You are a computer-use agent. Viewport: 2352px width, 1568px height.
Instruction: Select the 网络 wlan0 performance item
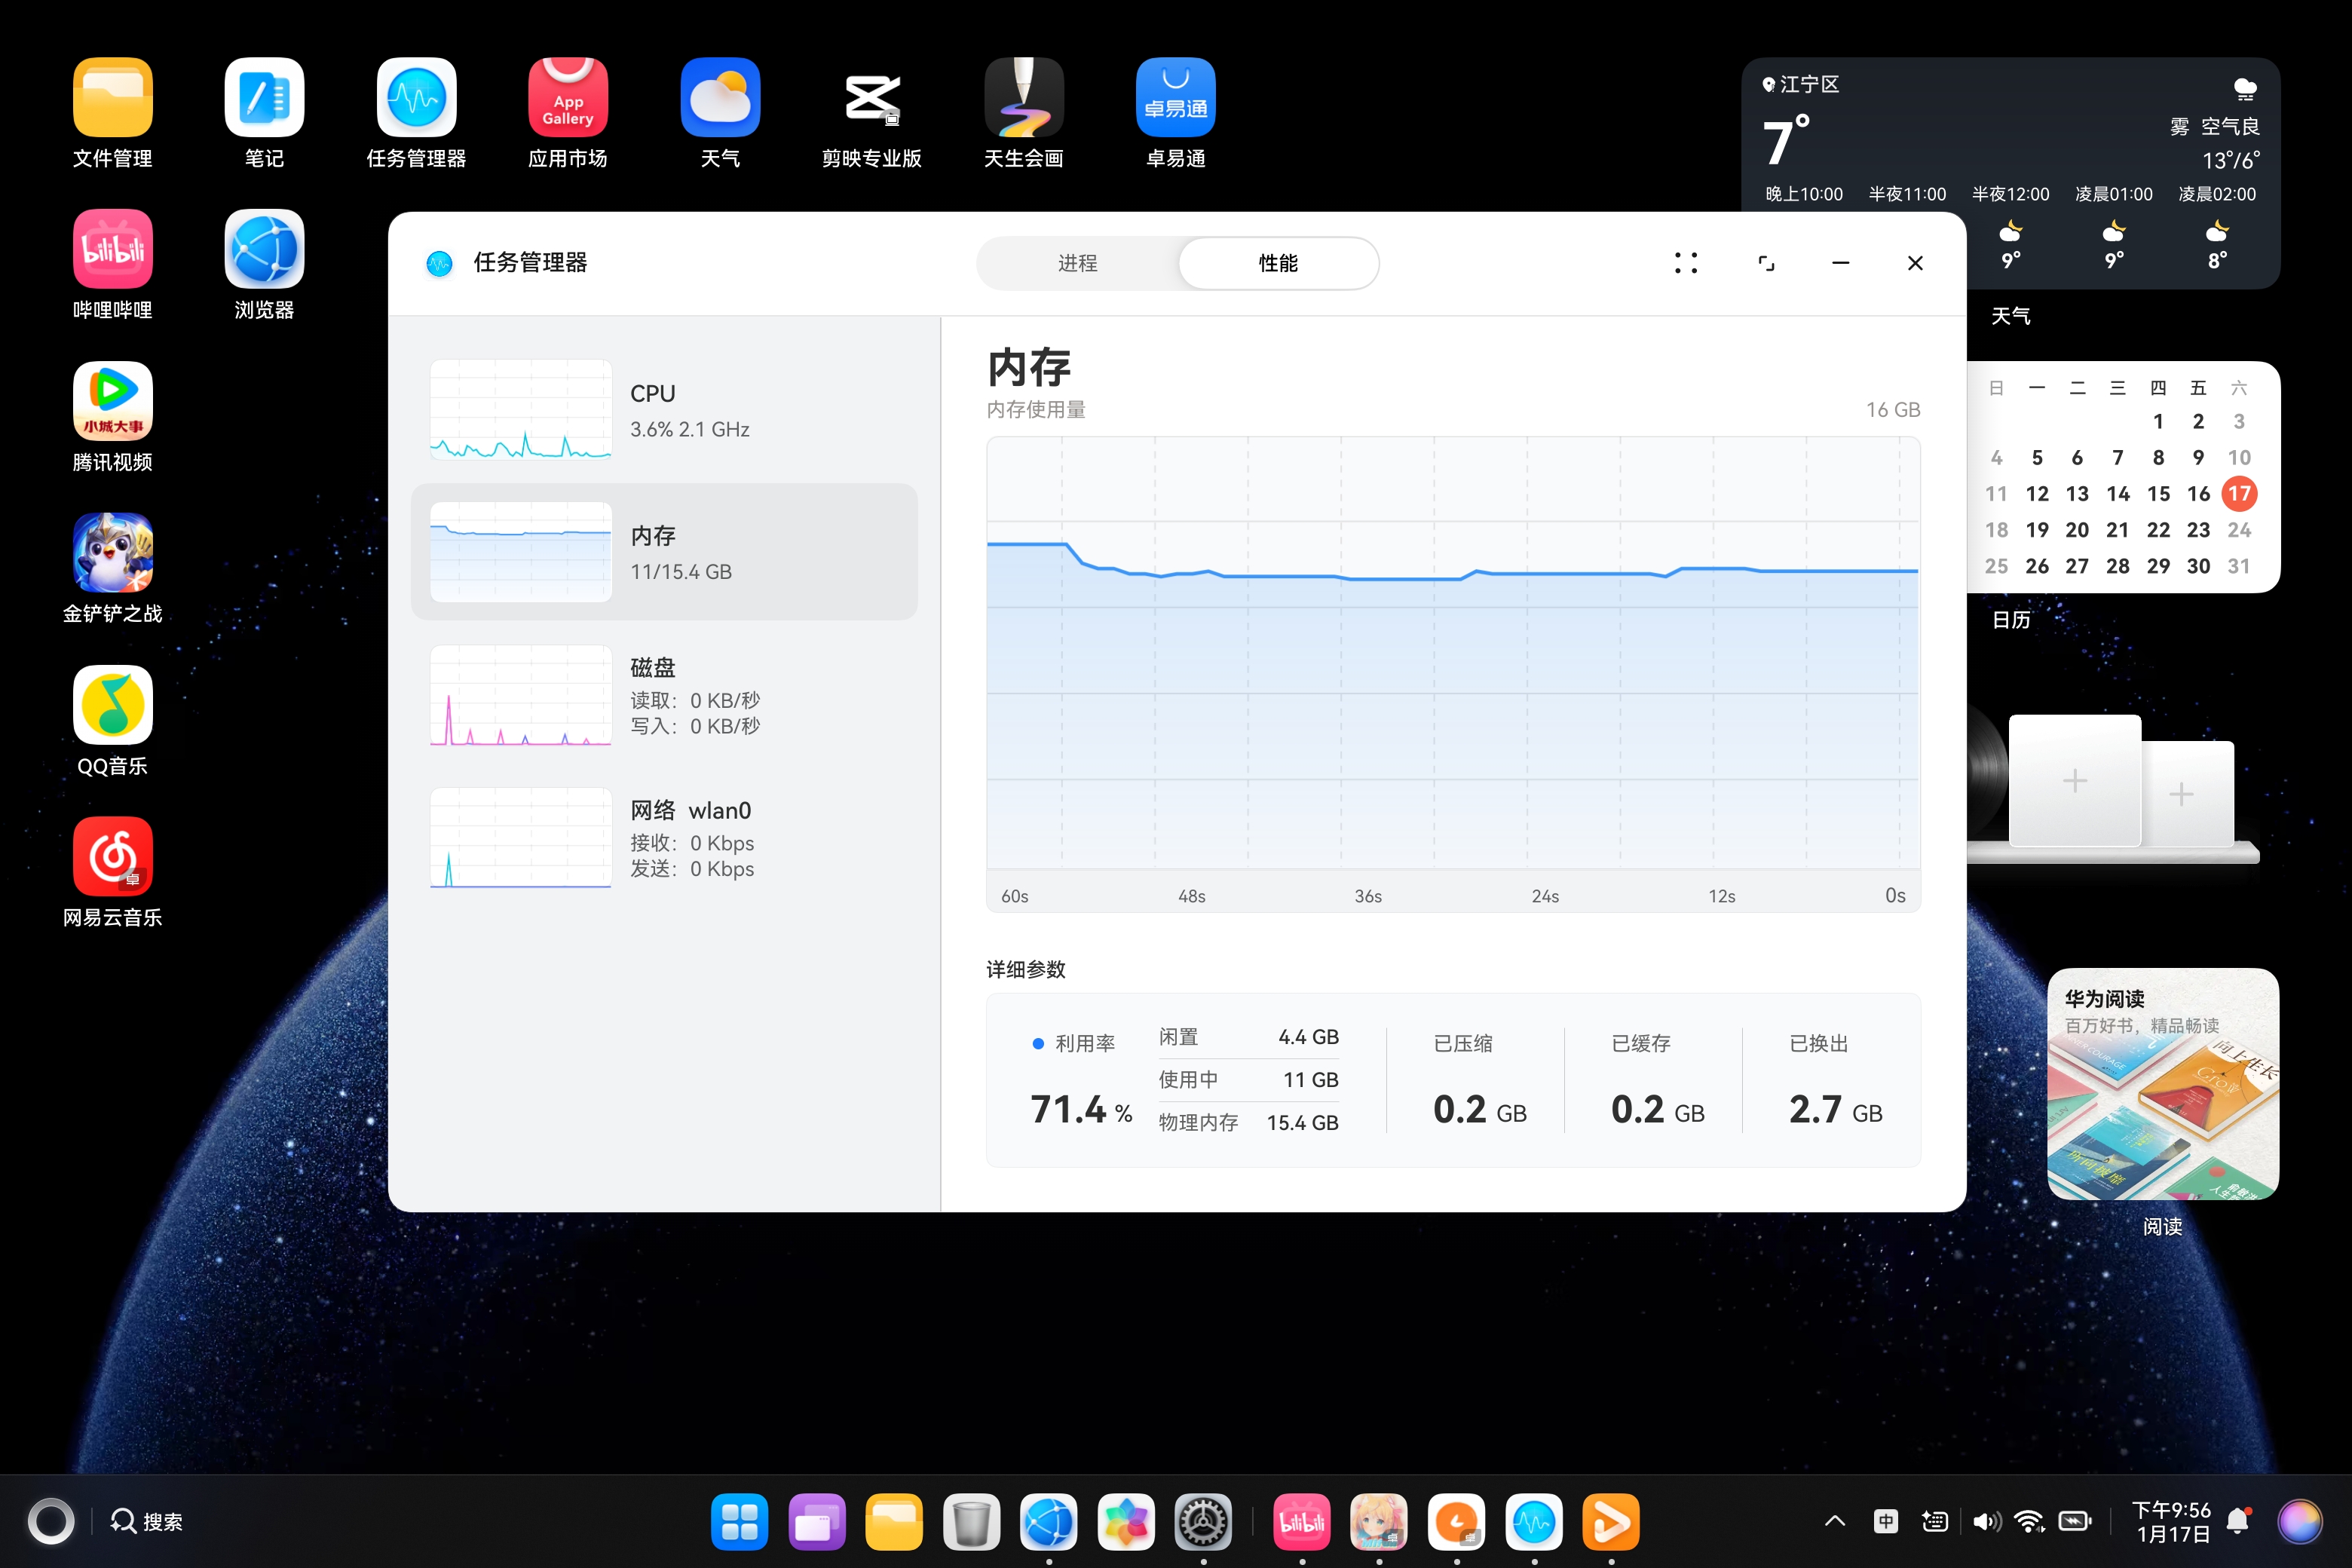click(664, 838)
